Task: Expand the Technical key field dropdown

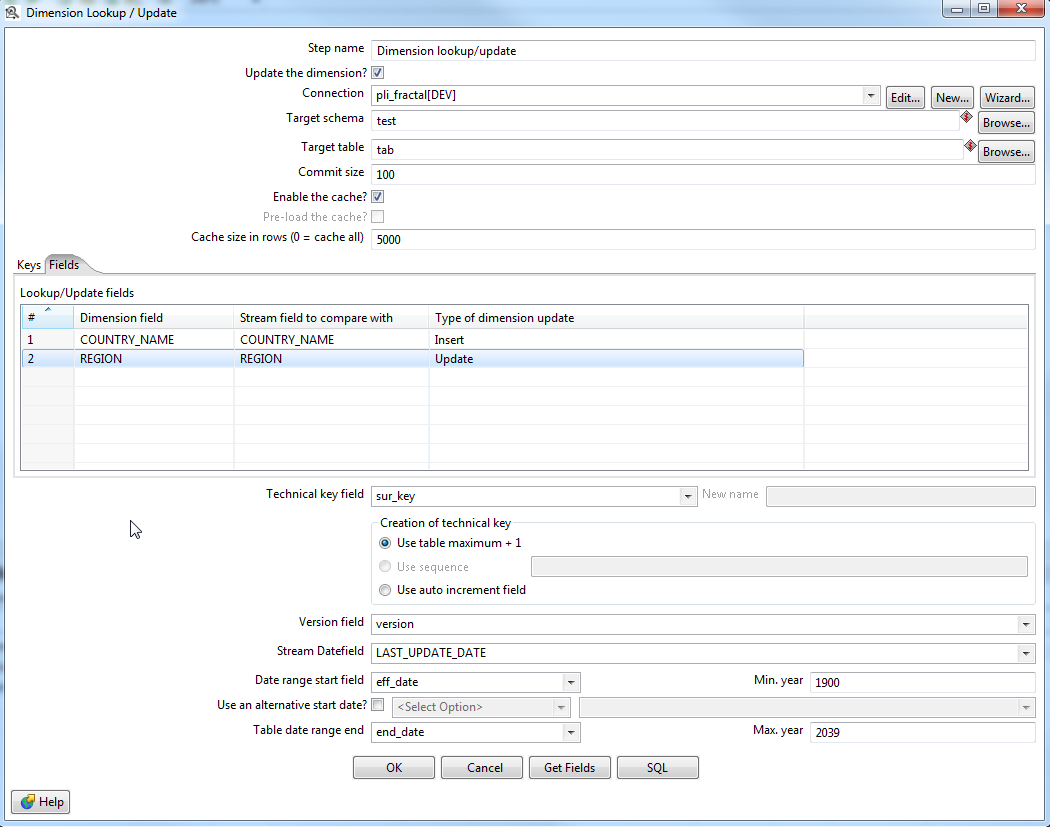Action: (688, 496)
